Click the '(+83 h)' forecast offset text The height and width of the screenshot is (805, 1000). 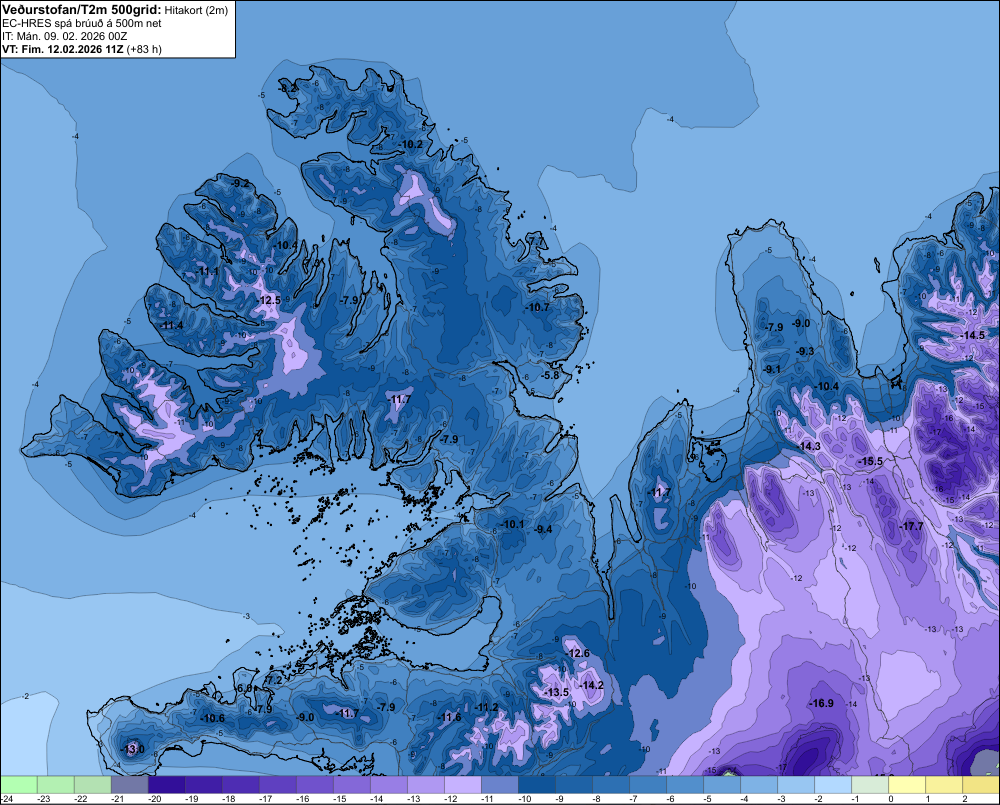click(144, 49)
